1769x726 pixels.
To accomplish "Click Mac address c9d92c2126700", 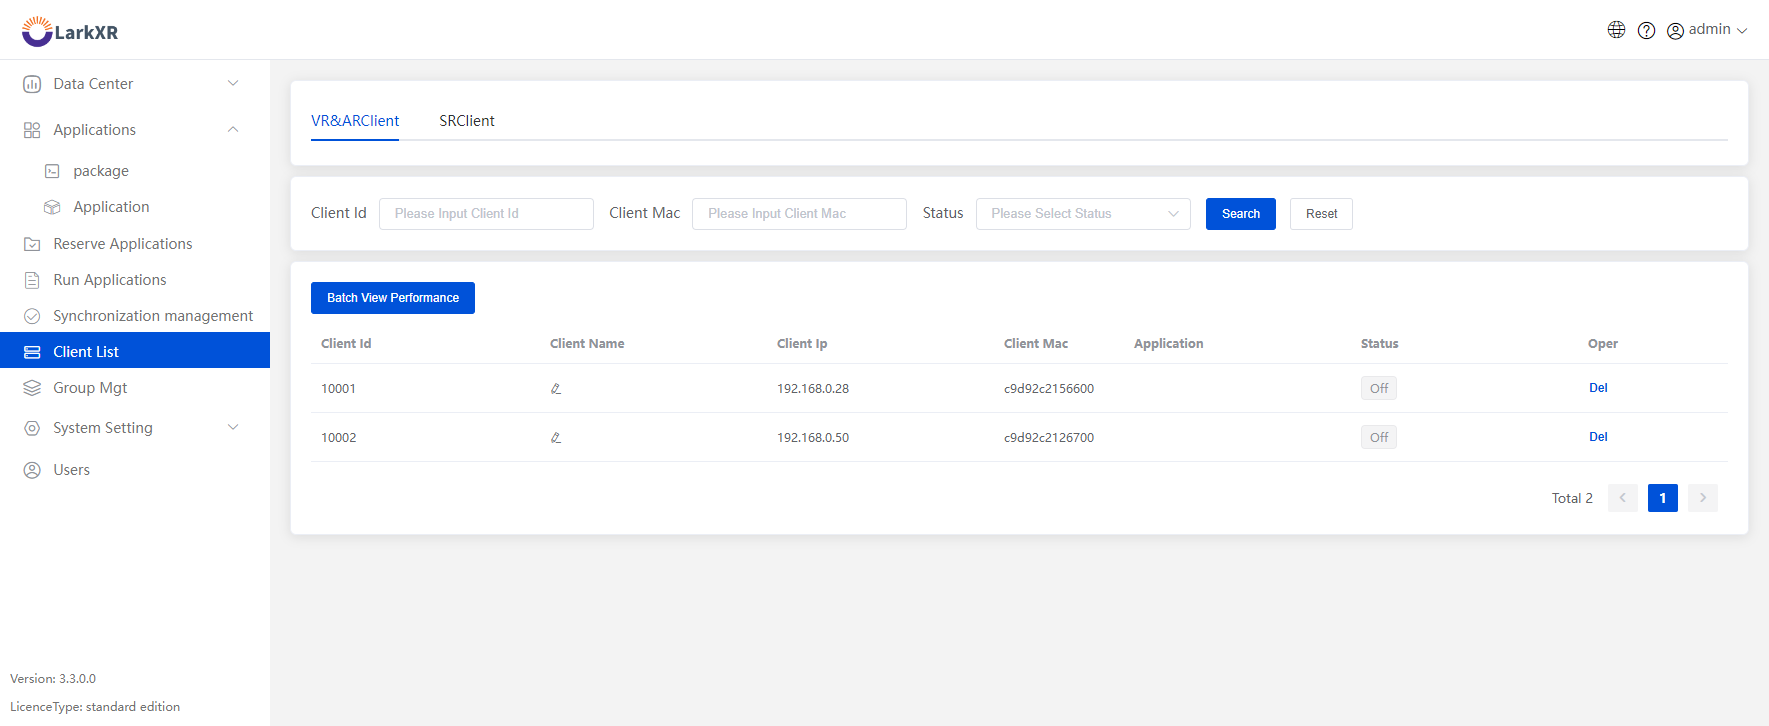I will tap(1049, 438).
